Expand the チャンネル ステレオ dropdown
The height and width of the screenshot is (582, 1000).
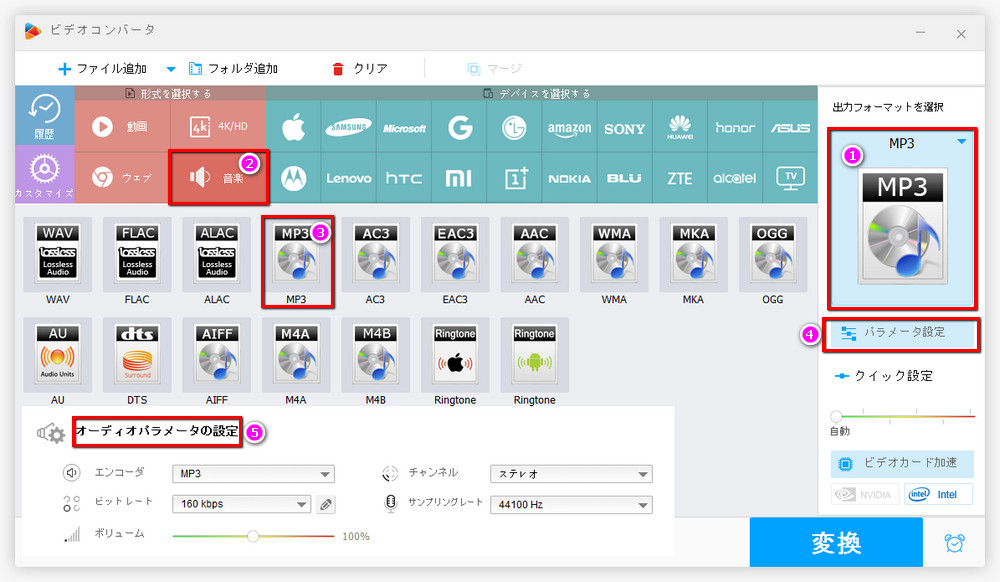tap(570, 474)
